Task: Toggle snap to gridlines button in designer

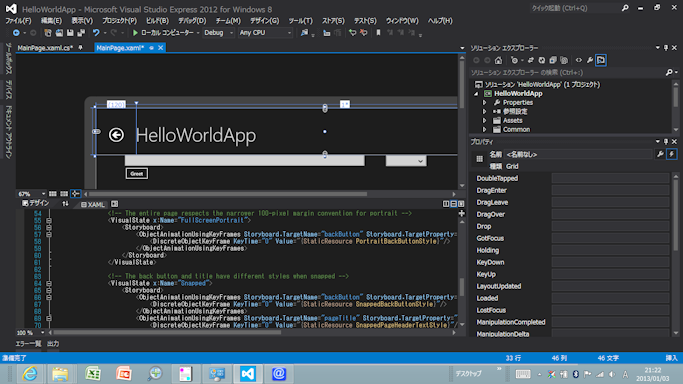Action: 64,194
